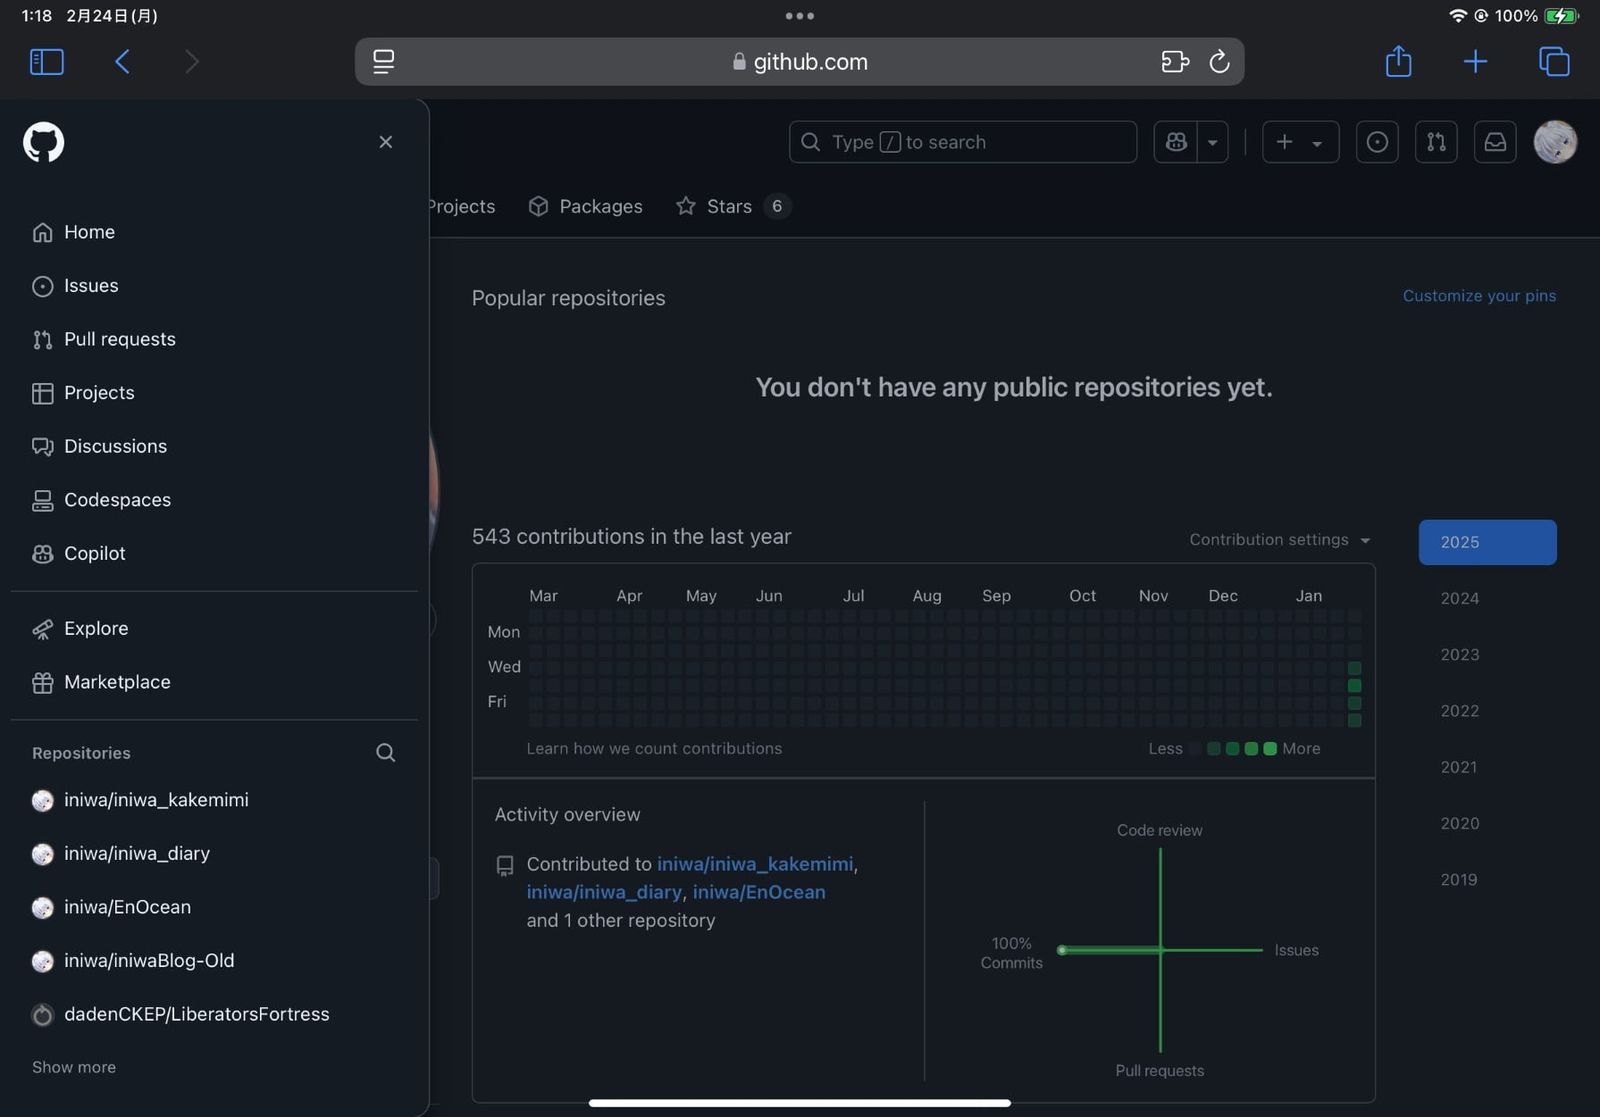Expand the Contribution settings dropdown
This screenshot has width=1600, height=1117.
(x=1279, y=540)
